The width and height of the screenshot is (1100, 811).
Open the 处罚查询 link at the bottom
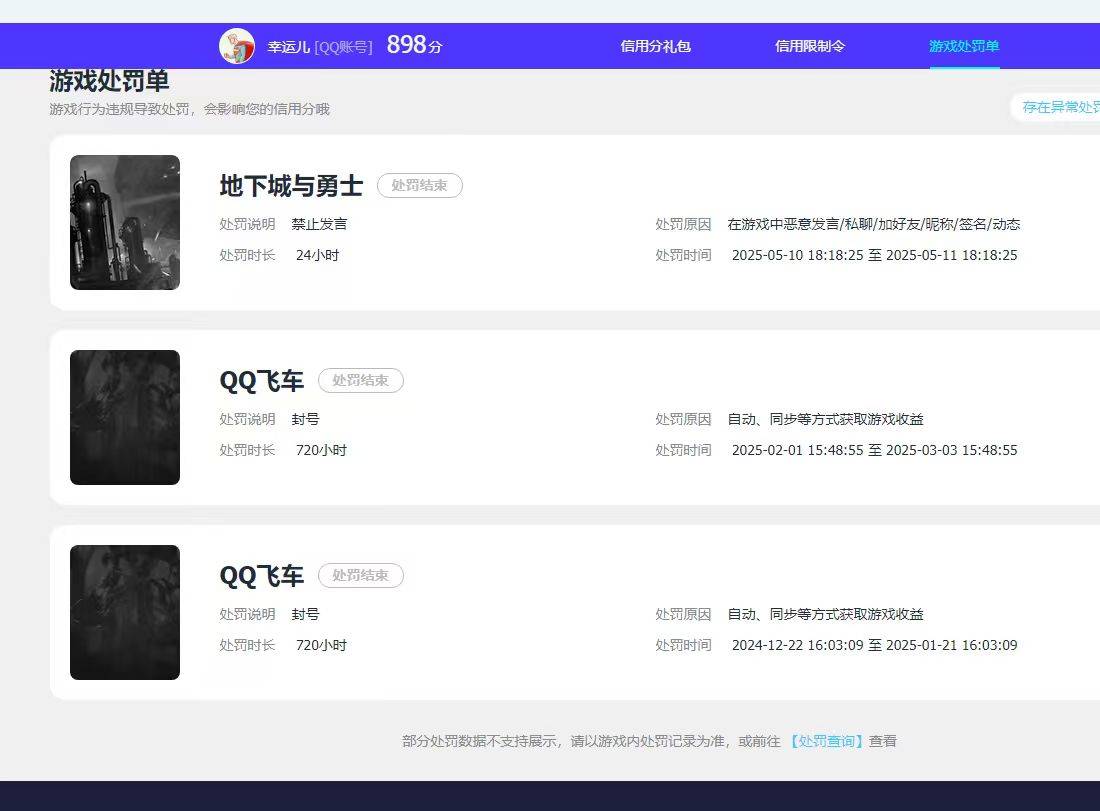pos(826,741)
